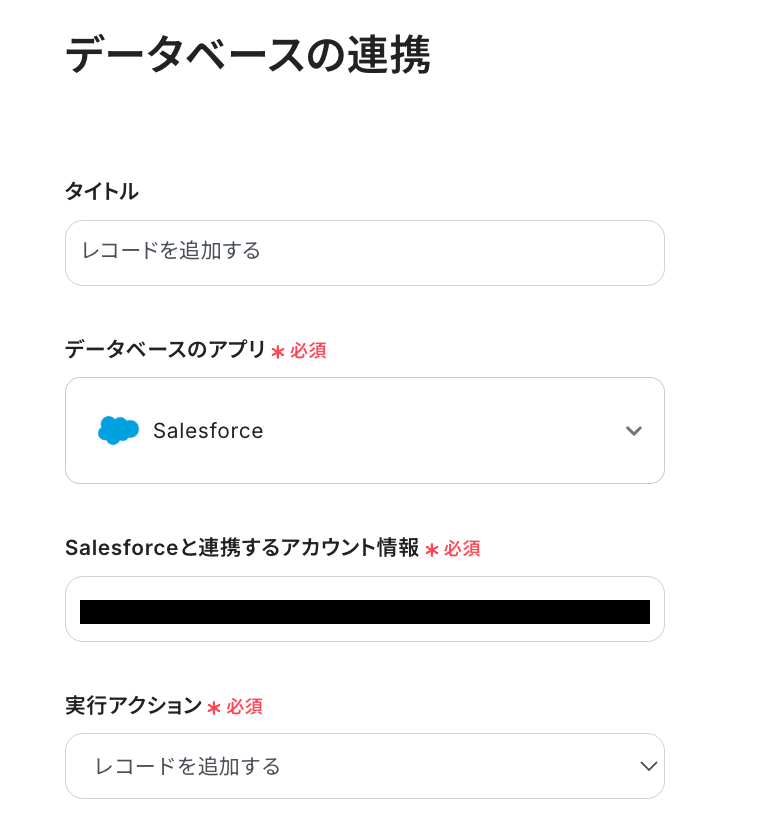Click the Salesforce cloud logo icon
This screenshot has height=828, width=762.
pyautogui.click(x=118, y=430)
